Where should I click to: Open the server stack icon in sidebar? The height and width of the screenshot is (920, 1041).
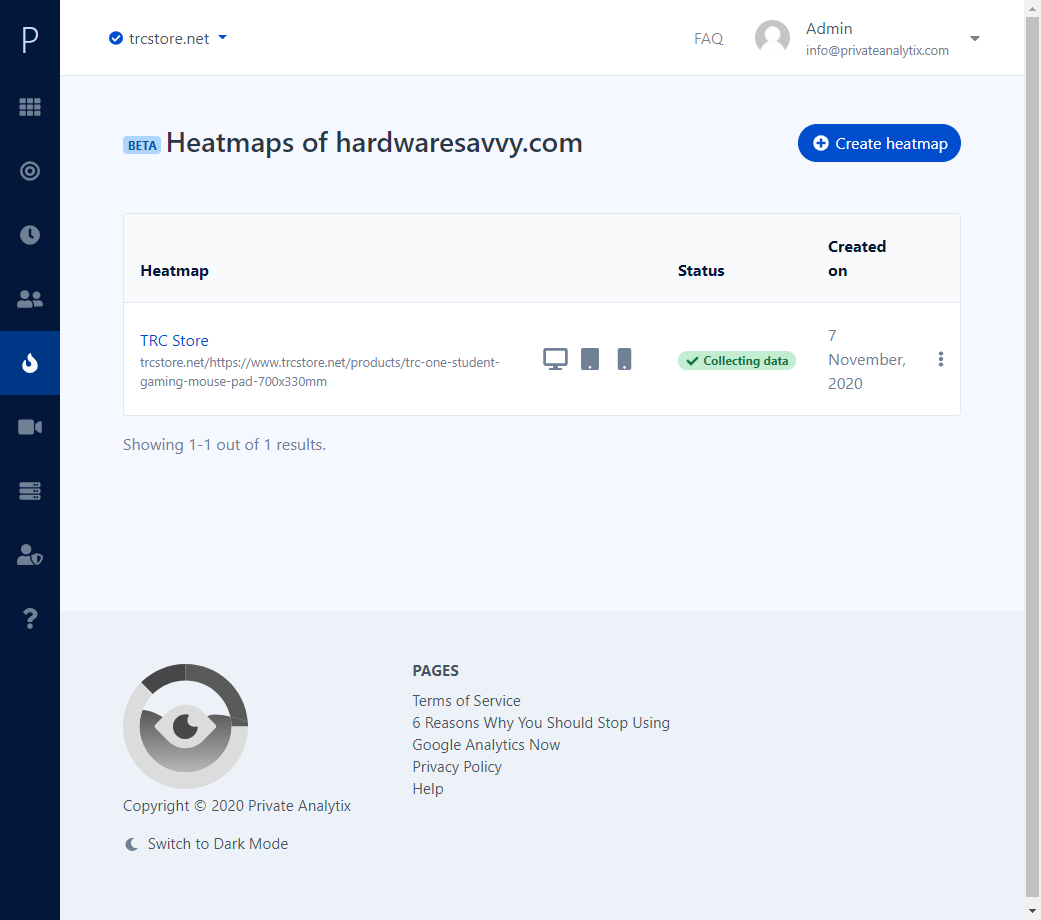[30, 491]
